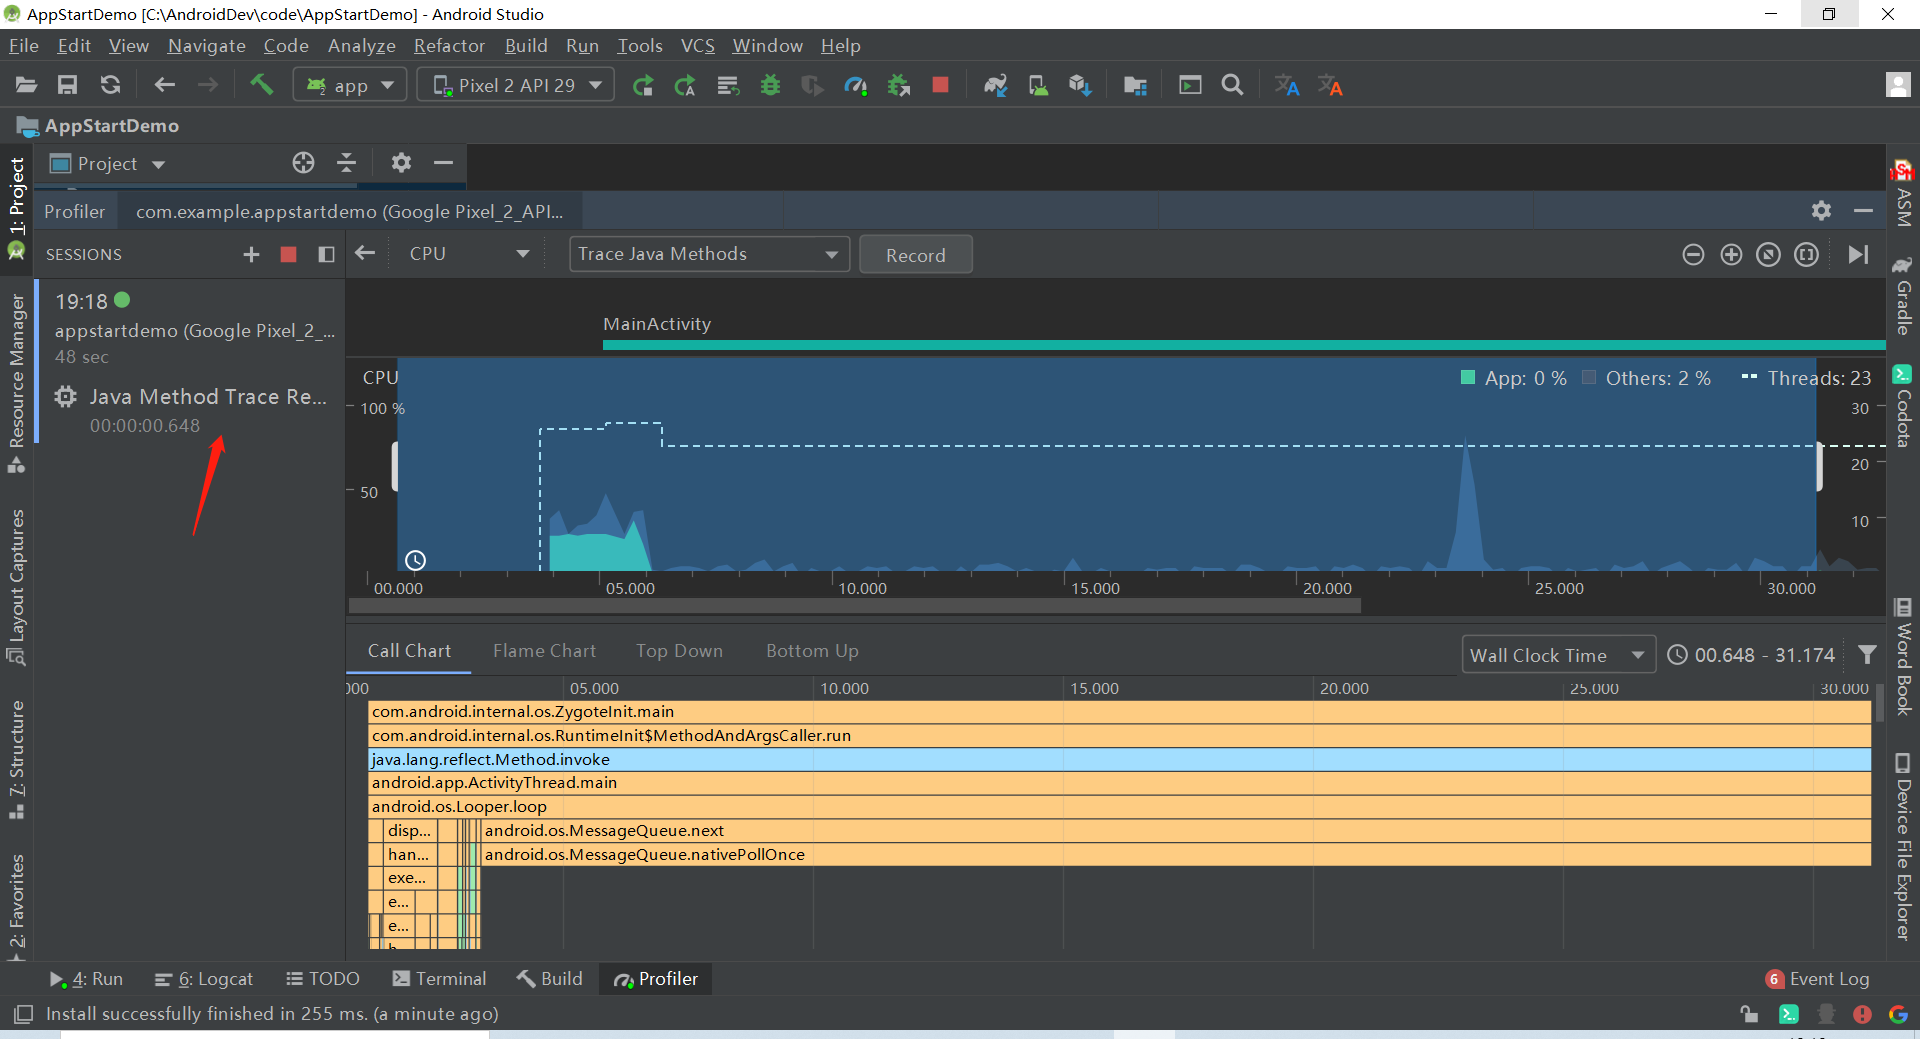Open the SDK Manager icon
The width and height of the screenshot is (1920, 1039).
coord(1079,86)
